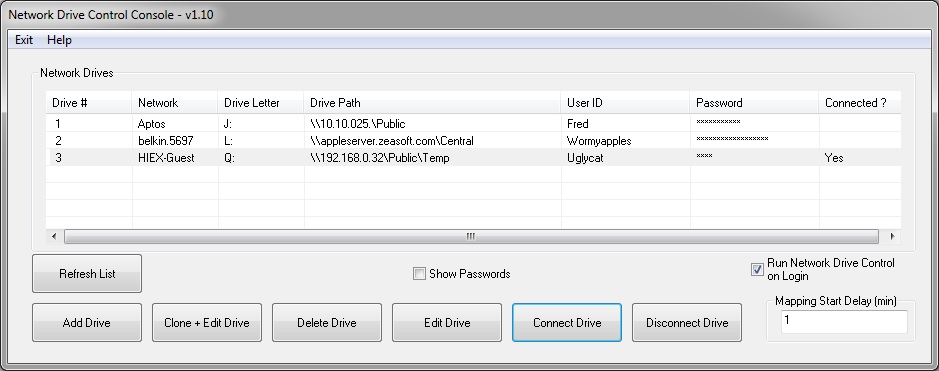Viewport: 939px width, 371px height.
Task: Click the right scroll arrow of drive list
Action: [892, 236]
